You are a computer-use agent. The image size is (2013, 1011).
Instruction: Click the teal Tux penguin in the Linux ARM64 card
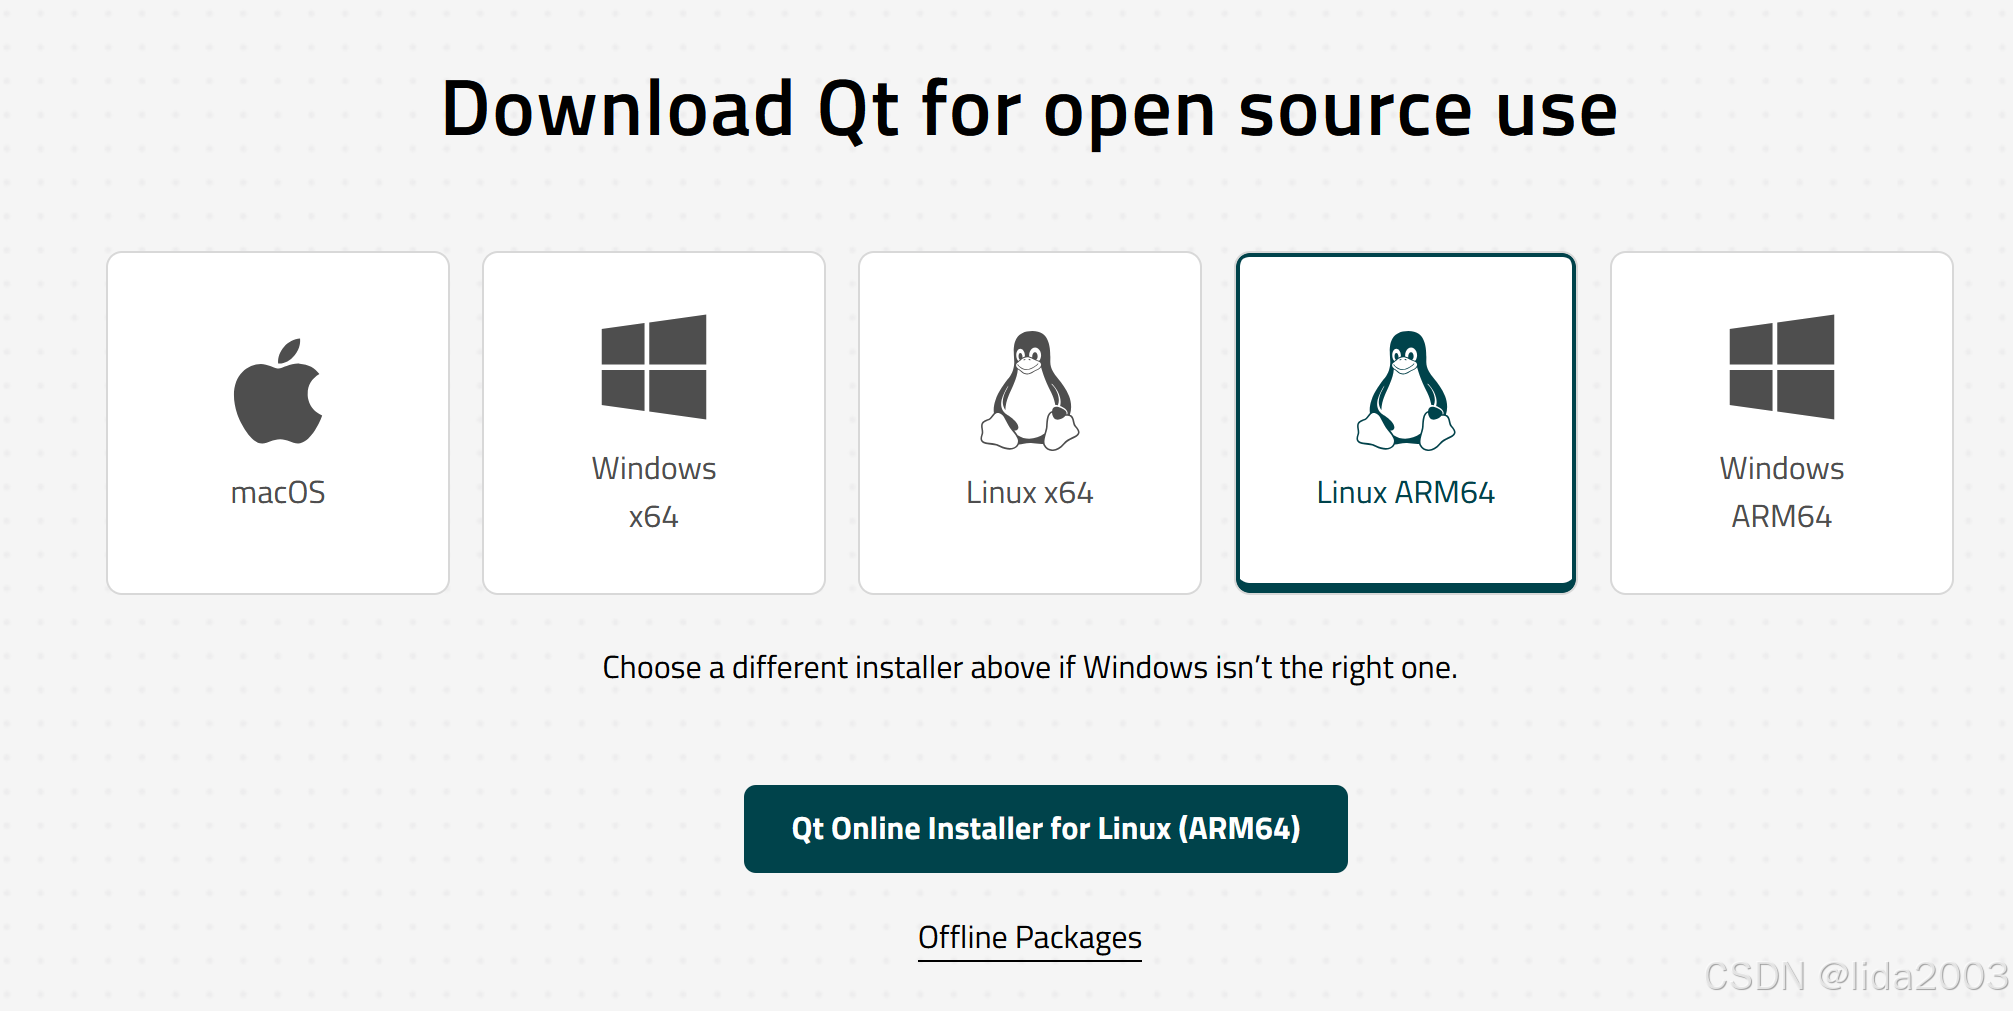pyautogui.click(x=1406, y=390)
